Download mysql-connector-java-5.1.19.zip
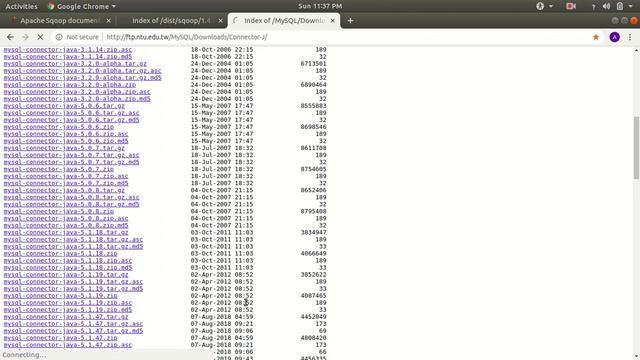This screenshot has height=360, width=640. 60,296
